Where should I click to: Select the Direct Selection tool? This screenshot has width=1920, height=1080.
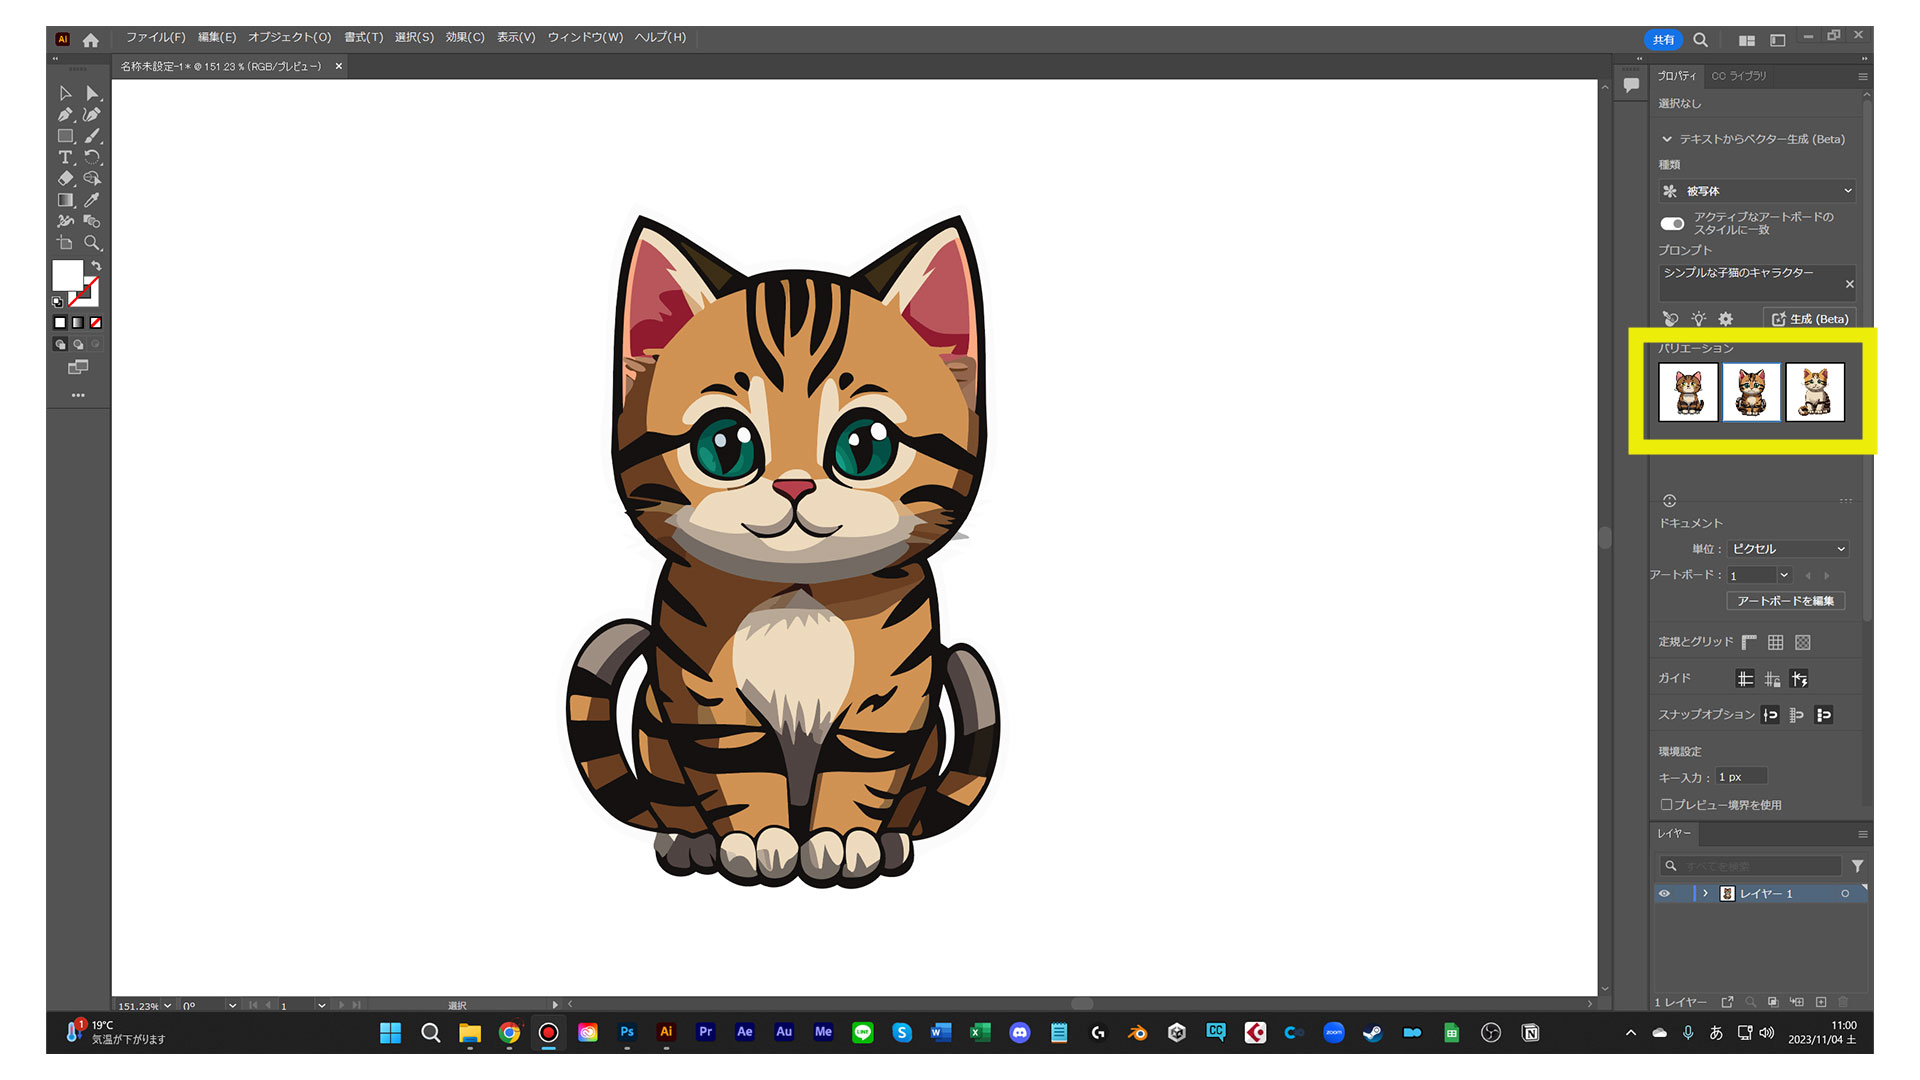[92, 93]
